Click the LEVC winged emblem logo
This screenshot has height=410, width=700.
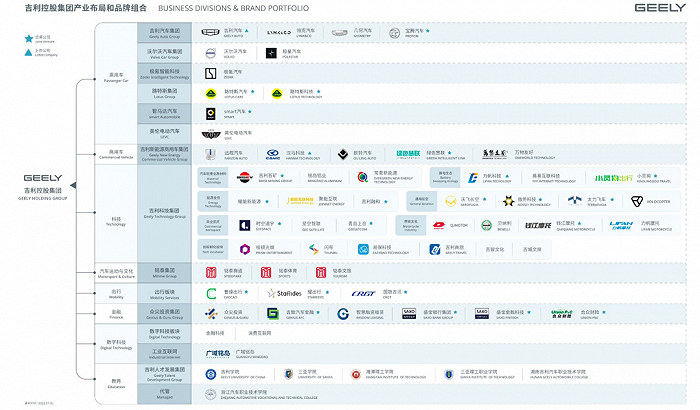point(211,134)
